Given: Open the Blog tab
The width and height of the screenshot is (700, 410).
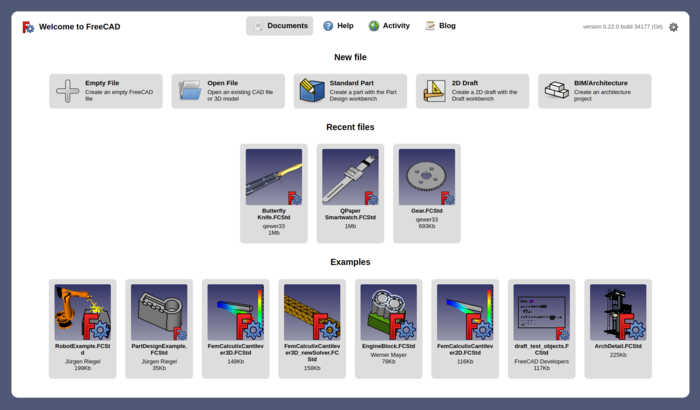Looking at the screenshot, I should click(x=440, y=26).
